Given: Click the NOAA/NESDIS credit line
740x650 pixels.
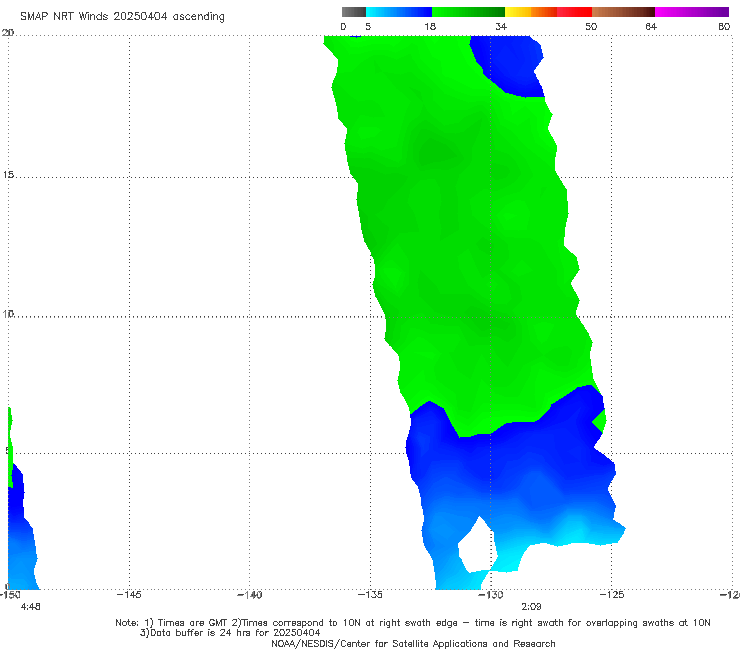Looking at the screenshot, I should tap(413, 644).
